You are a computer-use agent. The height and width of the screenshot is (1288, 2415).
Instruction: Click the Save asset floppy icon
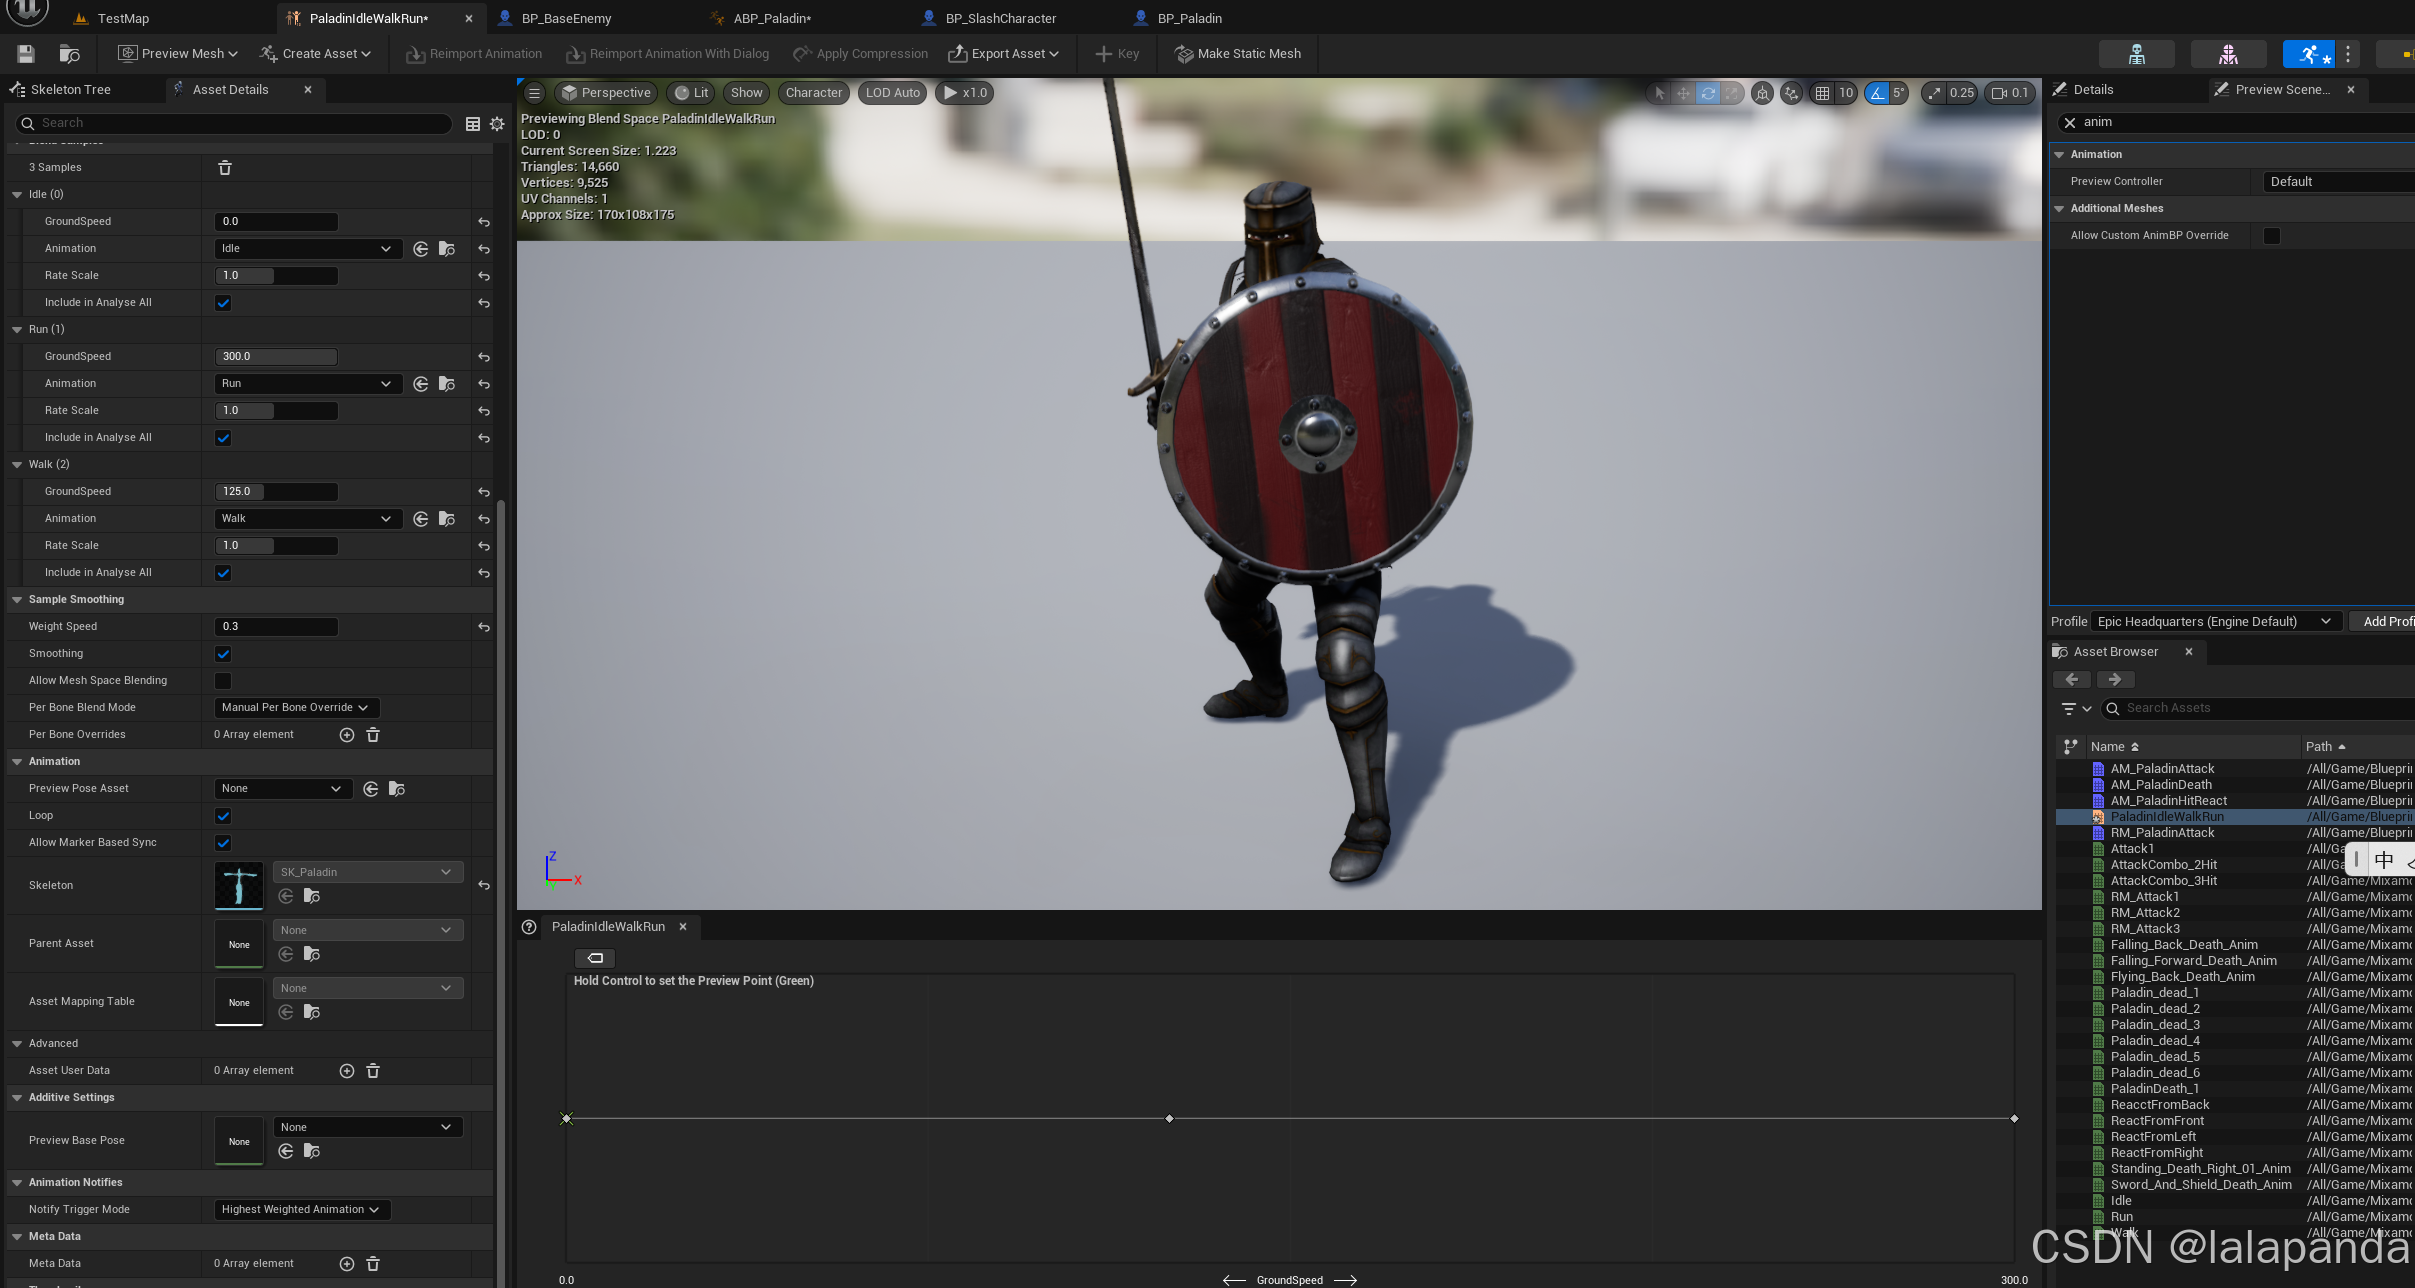pyautogui.click(x=26, y=54)
